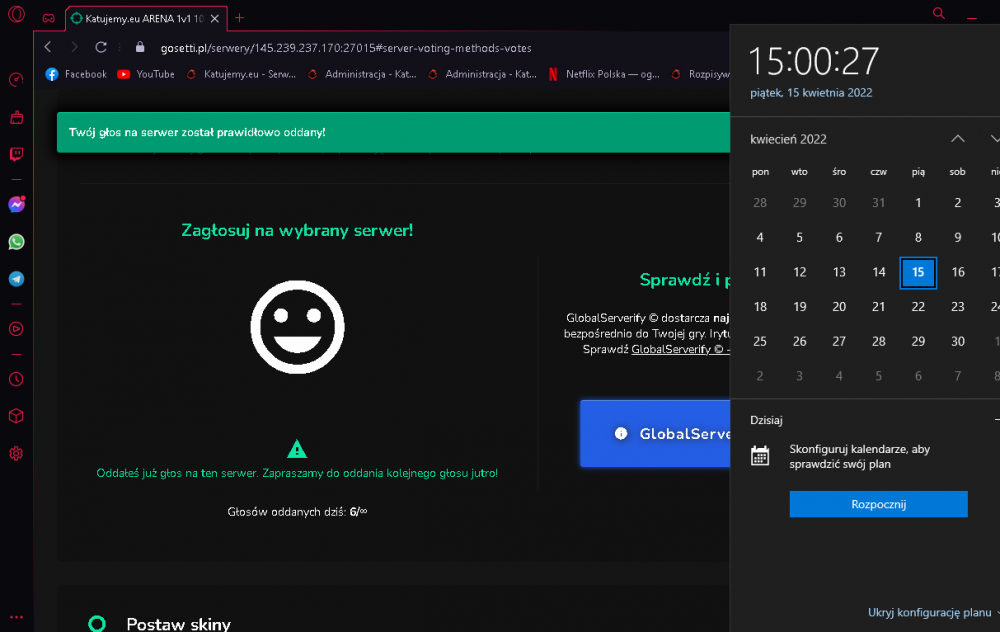Select April 30 in the calendar
1000x632 pixels.
pyautogui.click(x=958, y=341)
